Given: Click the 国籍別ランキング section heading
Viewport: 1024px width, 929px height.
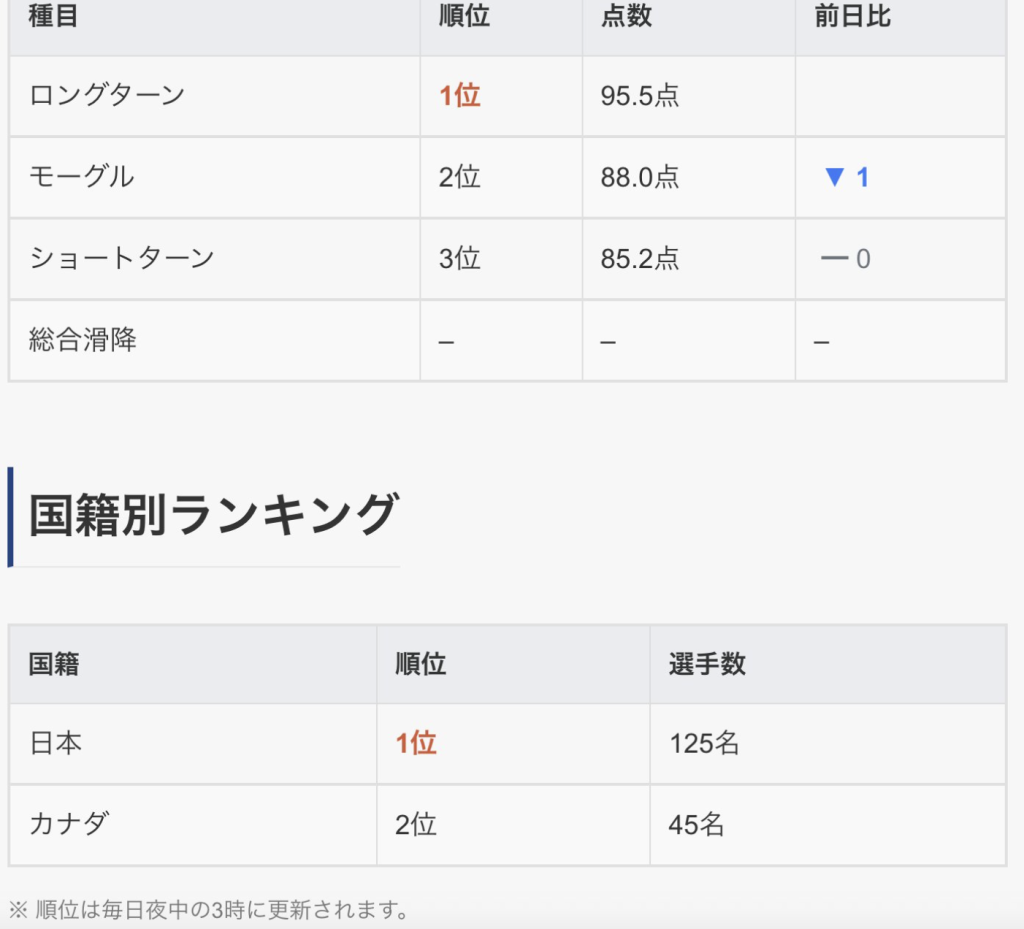Looking at the screenshot, I should [x=213, y=516].
